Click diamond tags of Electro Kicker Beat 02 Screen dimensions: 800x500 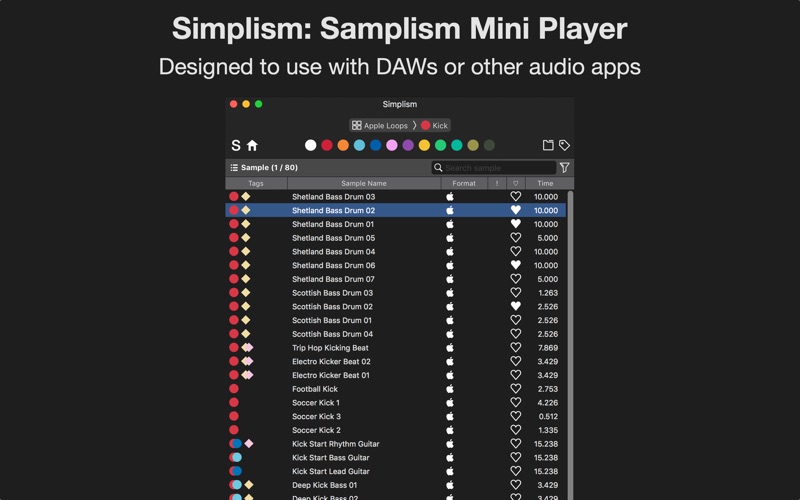[247, 361]
